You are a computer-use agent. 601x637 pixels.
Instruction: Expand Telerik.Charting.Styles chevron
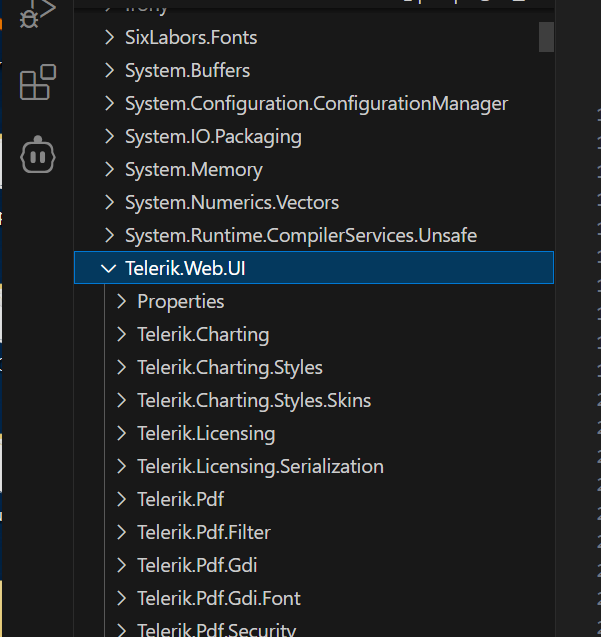(x=121, y=367)
